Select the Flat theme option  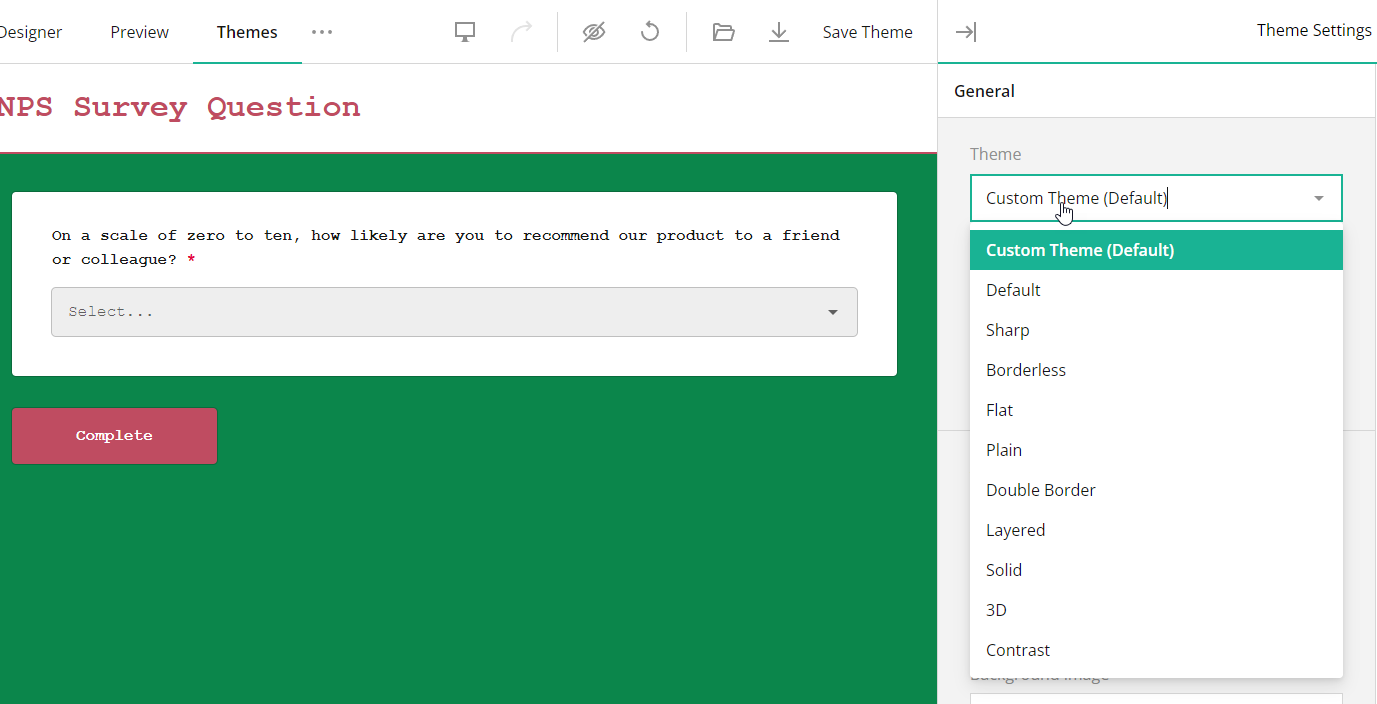click(x=999, y=409)
